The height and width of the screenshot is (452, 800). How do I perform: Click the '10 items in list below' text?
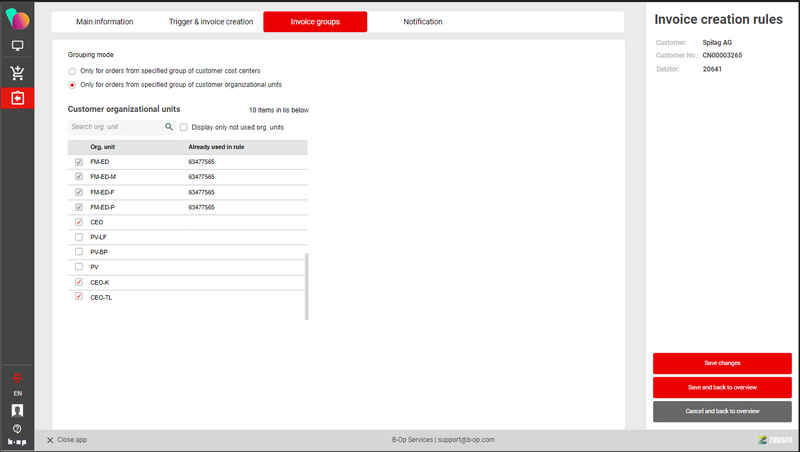pos(279,110)
